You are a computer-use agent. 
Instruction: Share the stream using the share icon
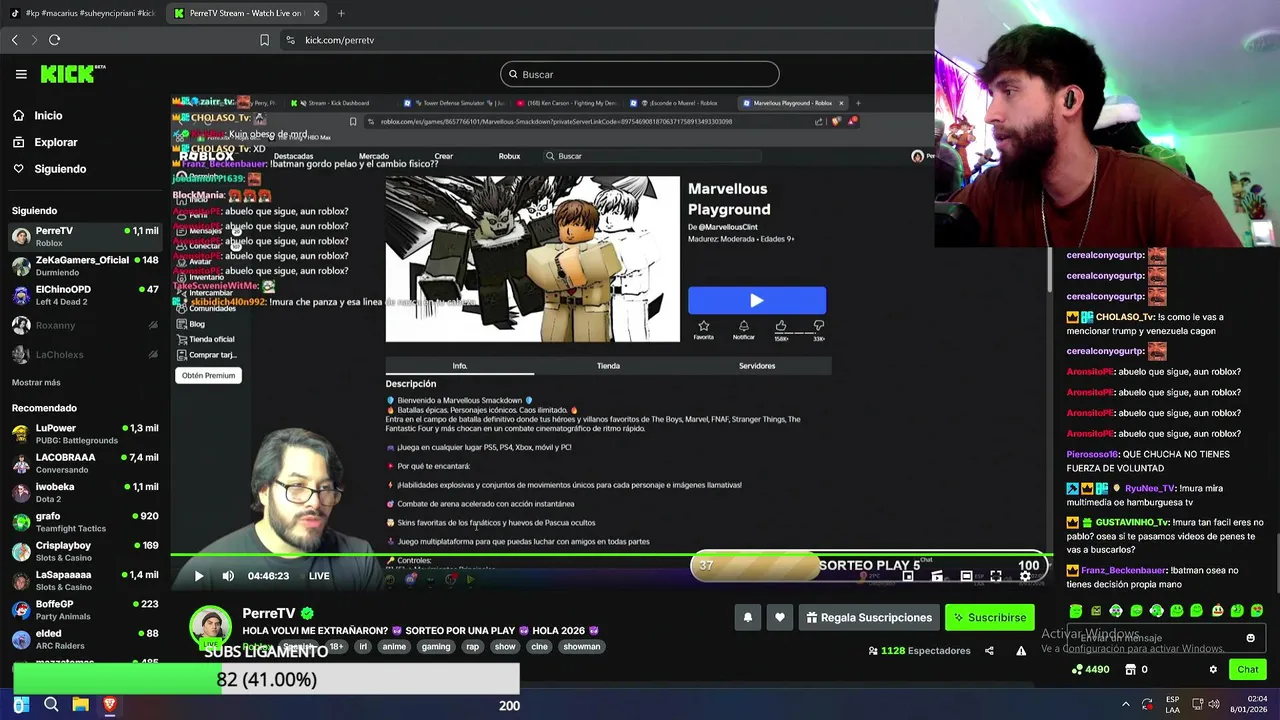pos(989,651)
